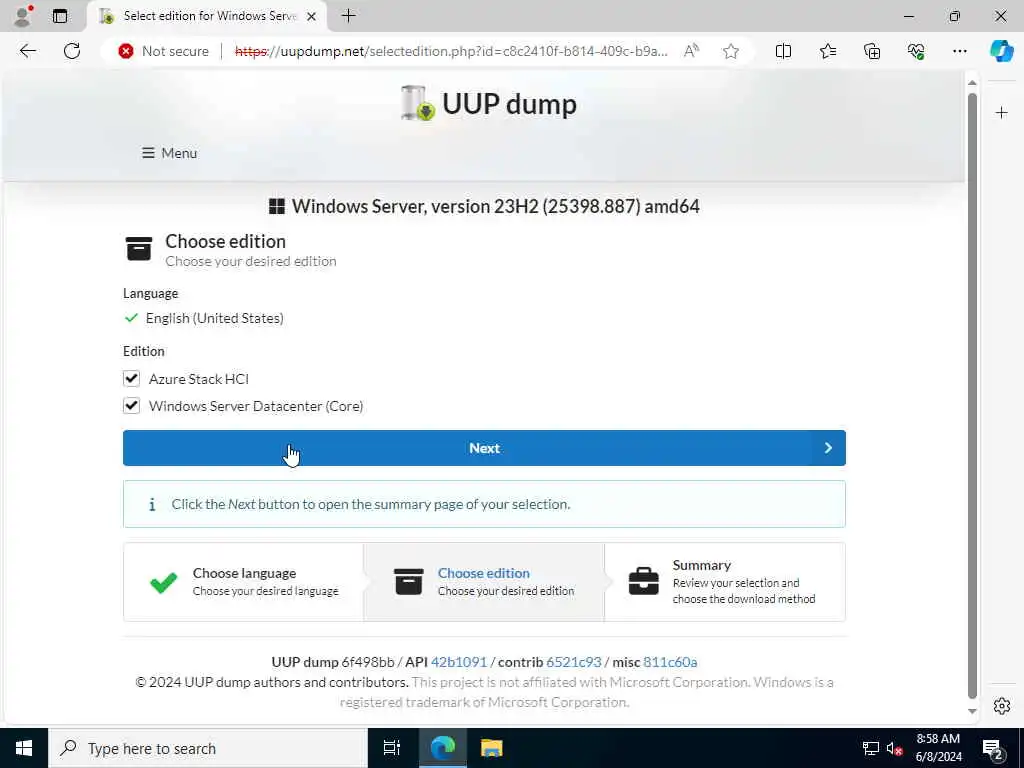
Task: Click the Summary step
Action: tap(725, 581)
